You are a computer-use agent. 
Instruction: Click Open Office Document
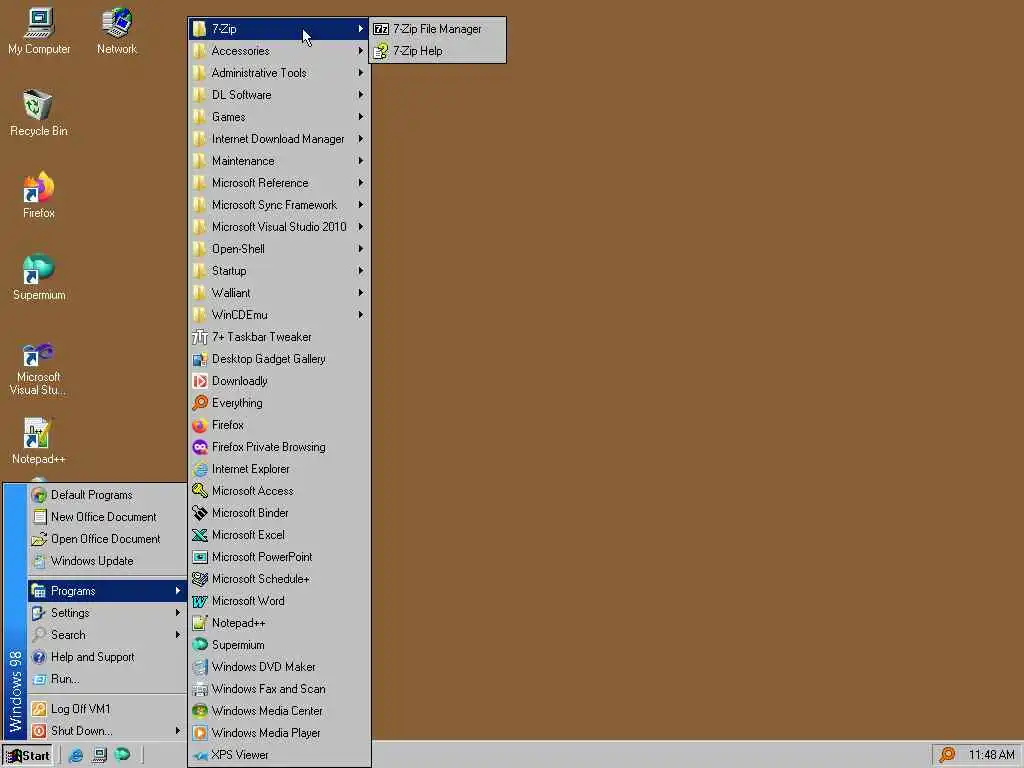click(x=107, y=539)
